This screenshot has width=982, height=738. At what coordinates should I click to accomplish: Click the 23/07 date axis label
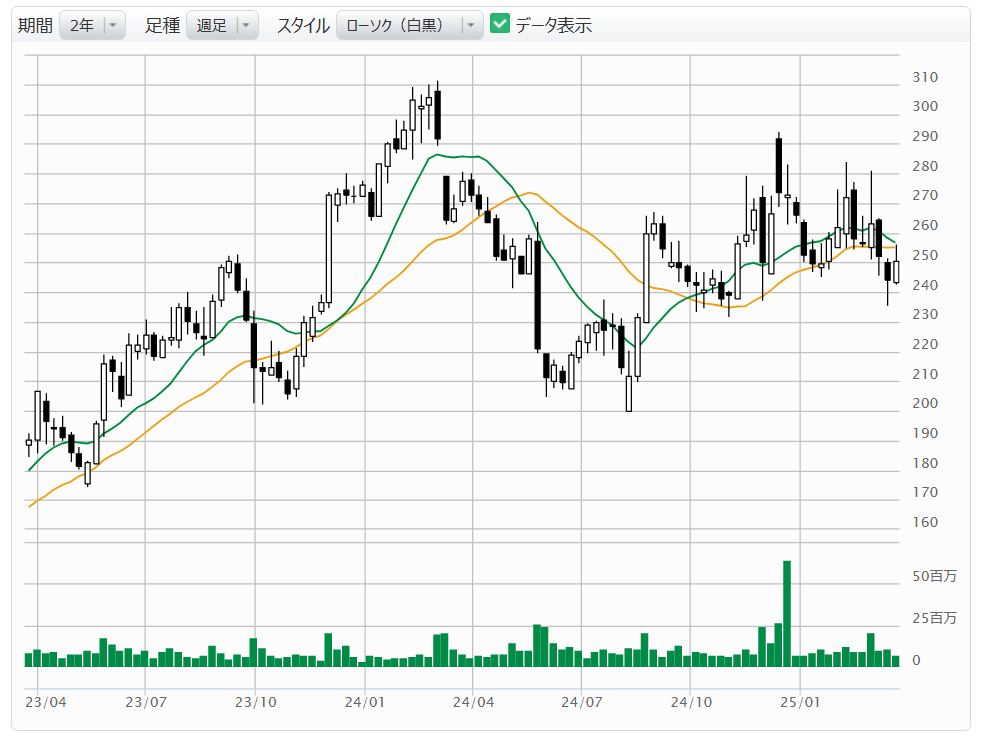click(x=146, y=702)
